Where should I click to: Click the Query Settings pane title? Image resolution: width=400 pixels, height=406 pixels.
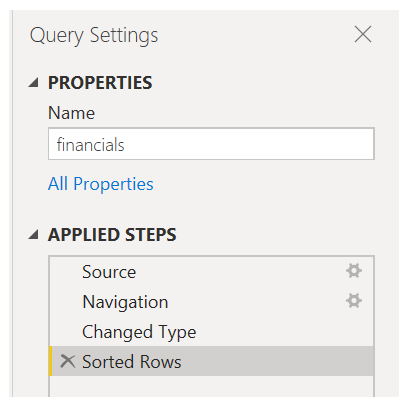click(94, 36)
